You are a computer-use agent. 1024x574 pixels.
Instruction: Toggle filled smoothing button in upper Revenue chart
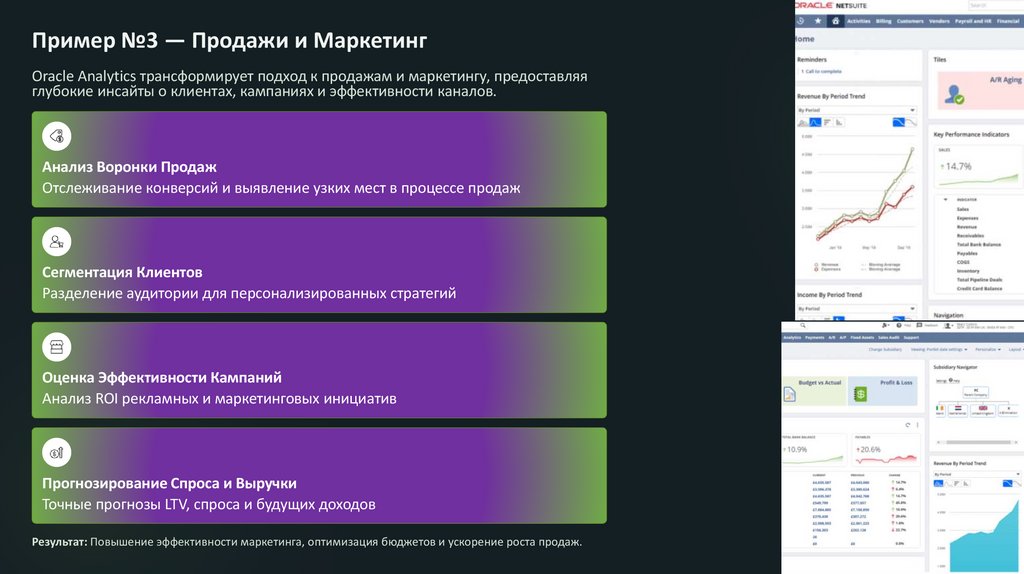pyautogui.click(x=899, y=122)
